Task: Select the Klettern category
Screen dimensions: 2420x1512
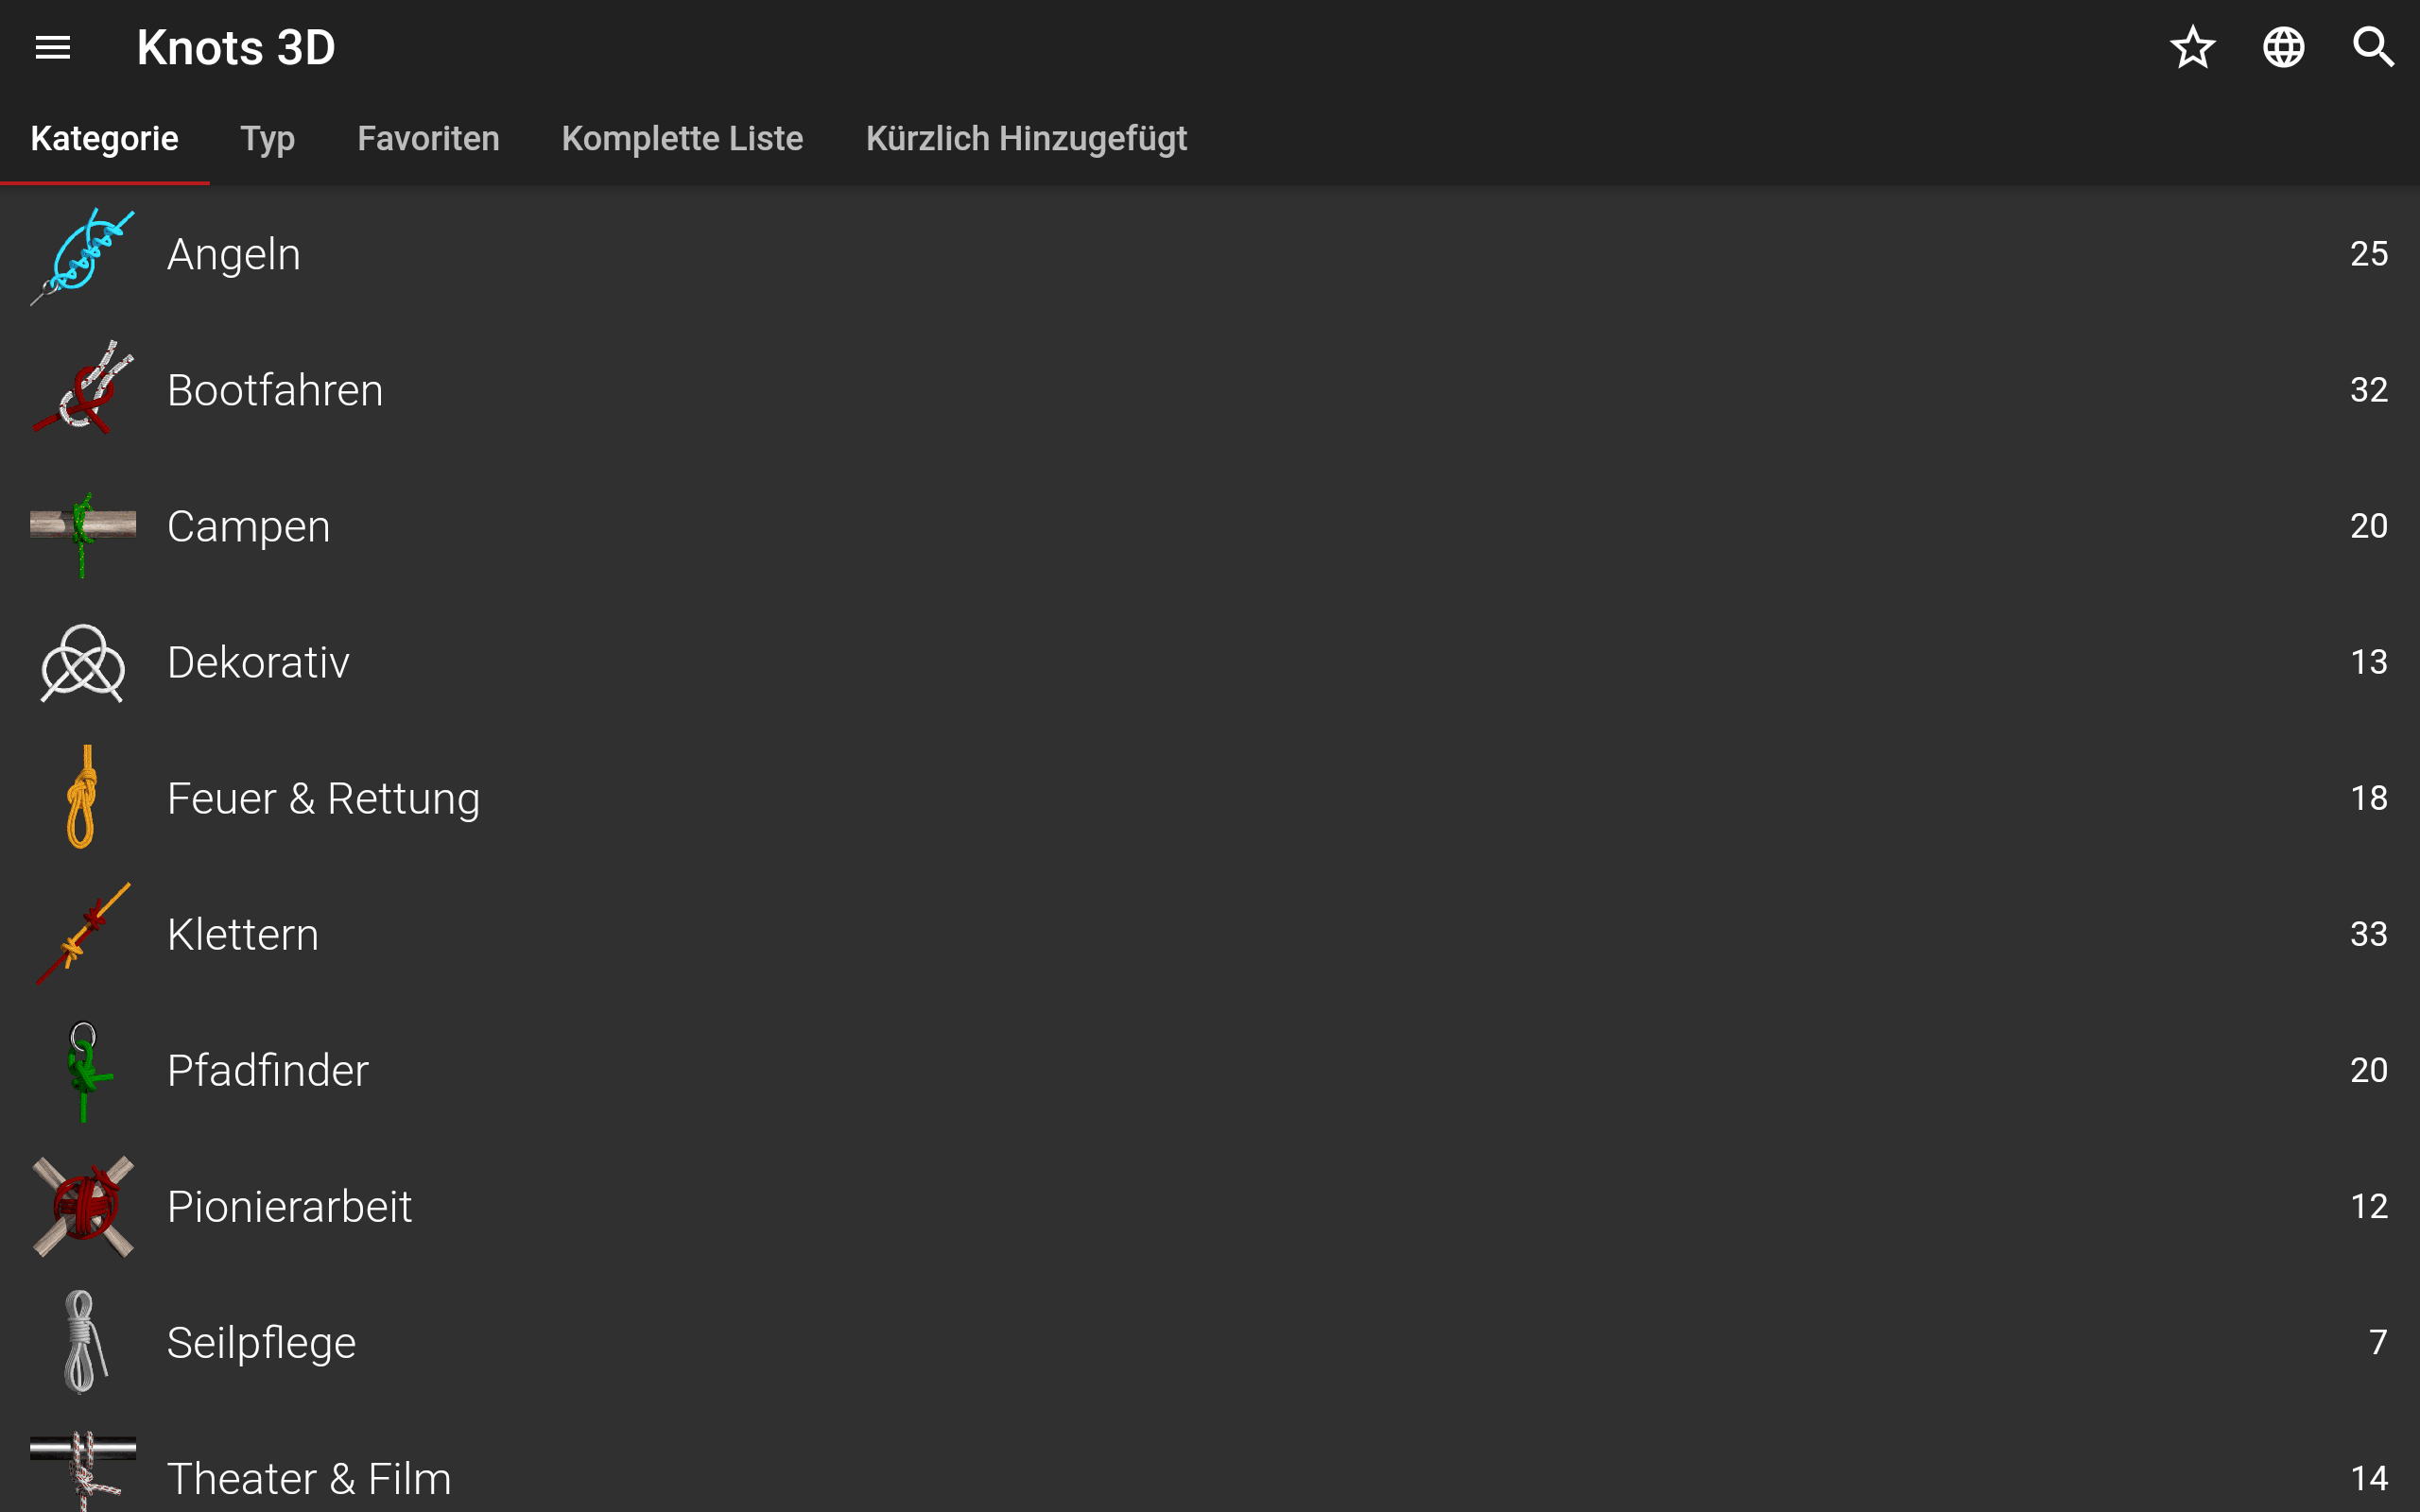Action: (1210, 934)
